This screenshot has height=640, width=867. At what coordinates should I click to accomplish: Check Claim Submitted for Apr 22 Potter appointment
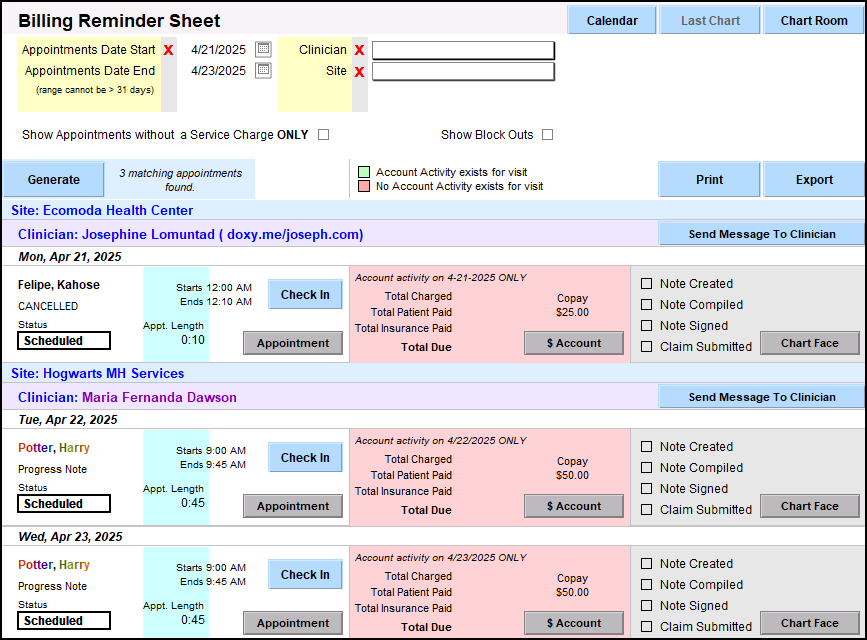[x=646, y=510]
